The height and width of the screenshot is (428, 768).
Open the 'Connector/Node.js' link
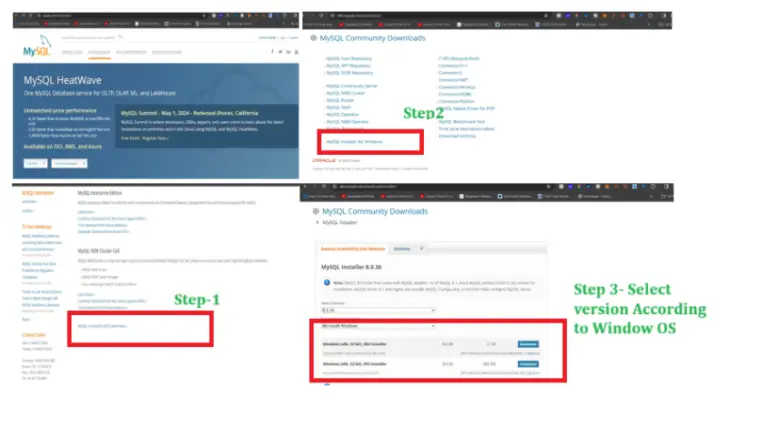point(456,87)
